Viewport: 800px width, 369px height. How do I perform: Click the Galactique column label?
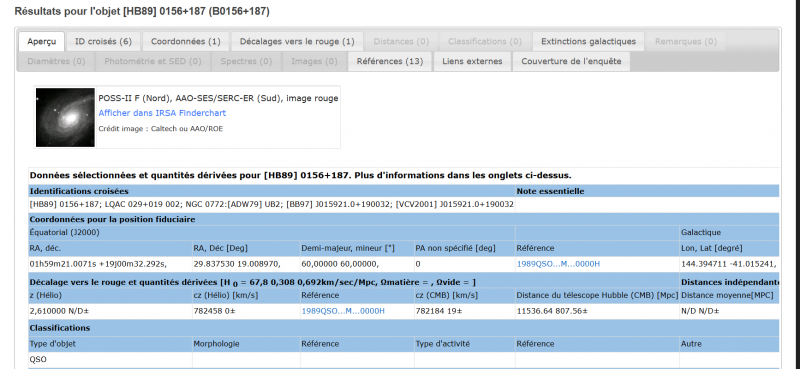pyautogui.click(x=701, y=232)
